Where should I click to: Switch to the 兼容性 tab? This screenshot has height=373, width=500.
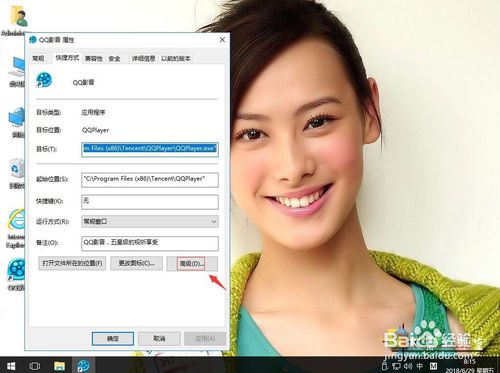point(94,58)
